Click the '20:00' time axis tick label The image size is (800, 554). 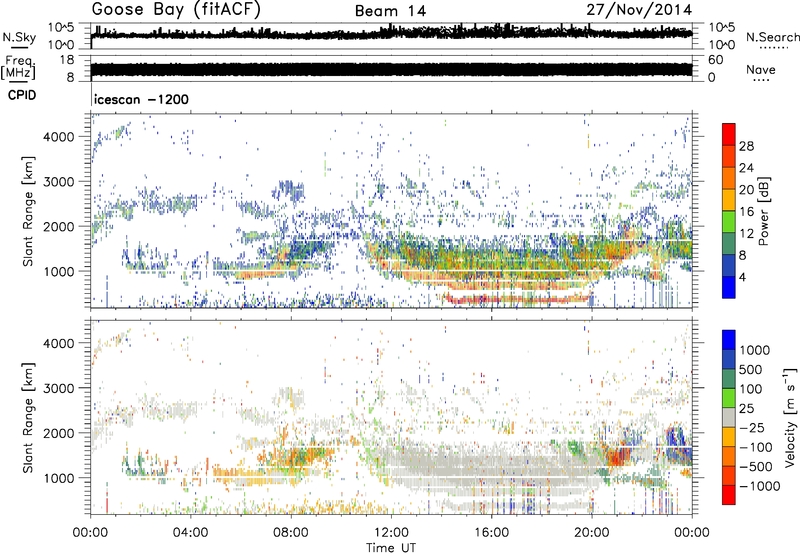592,533
